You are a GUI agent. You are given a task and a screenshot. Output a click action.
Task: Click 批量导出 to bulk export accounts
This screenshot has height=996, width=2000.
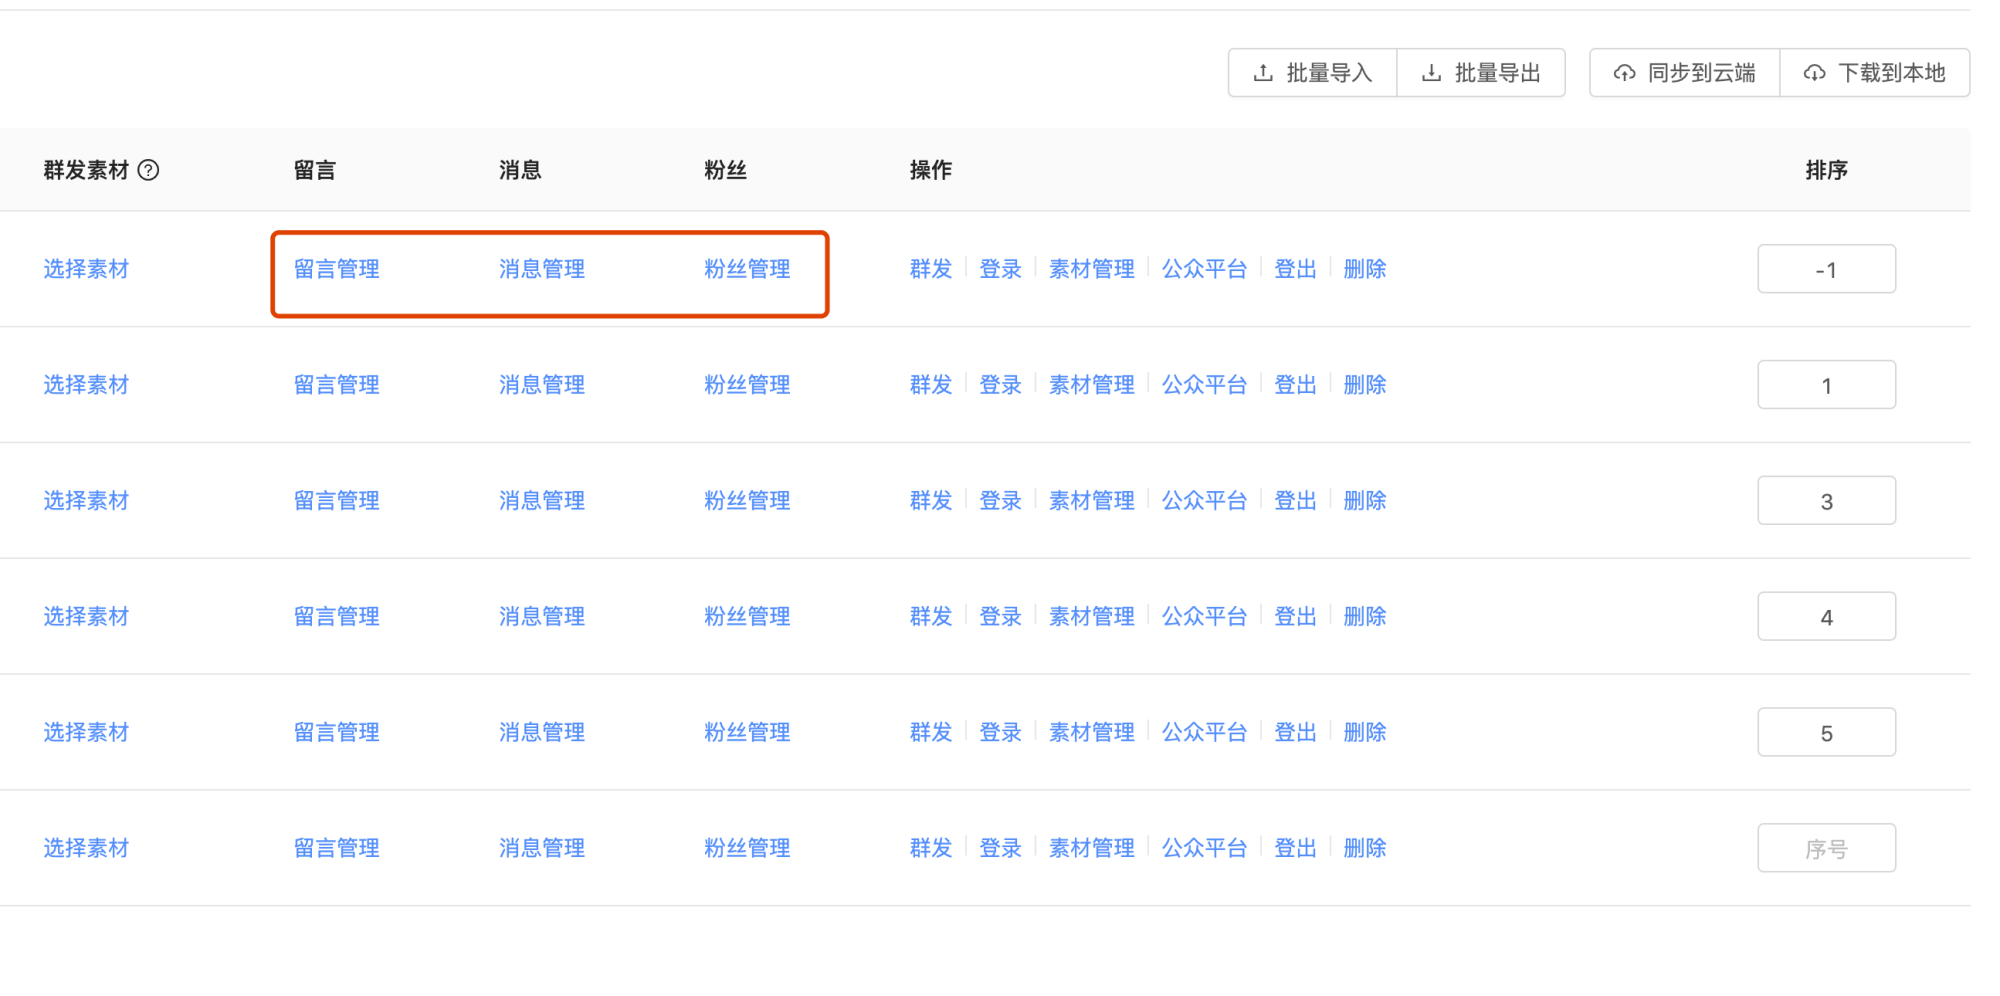(x=1482, y=72)
